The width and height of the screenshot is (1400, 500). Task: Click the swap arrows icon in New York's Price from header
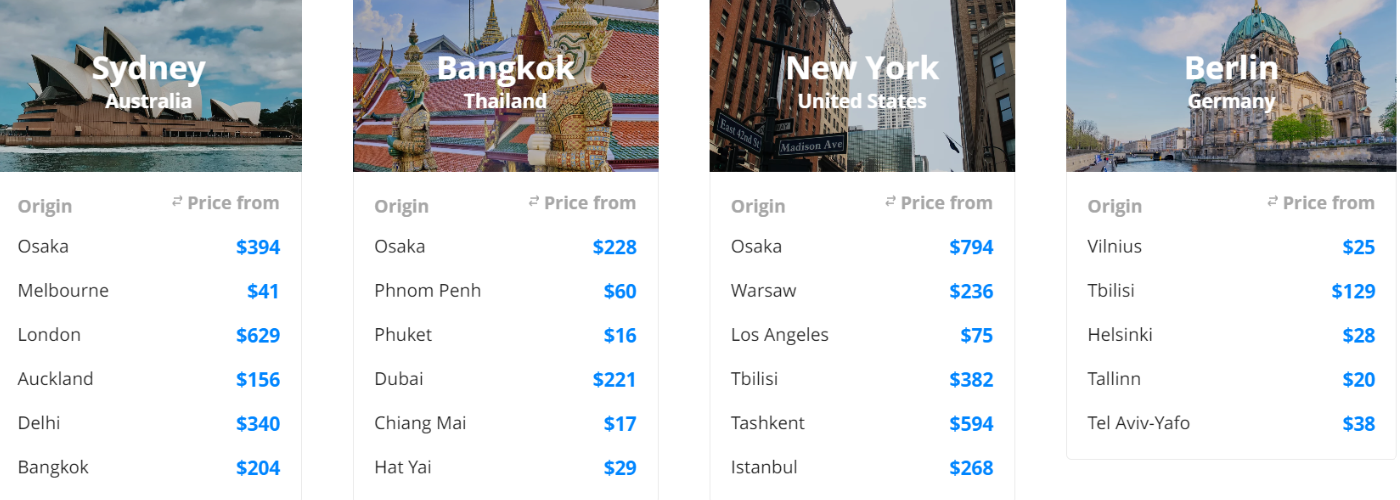point(891,202)
